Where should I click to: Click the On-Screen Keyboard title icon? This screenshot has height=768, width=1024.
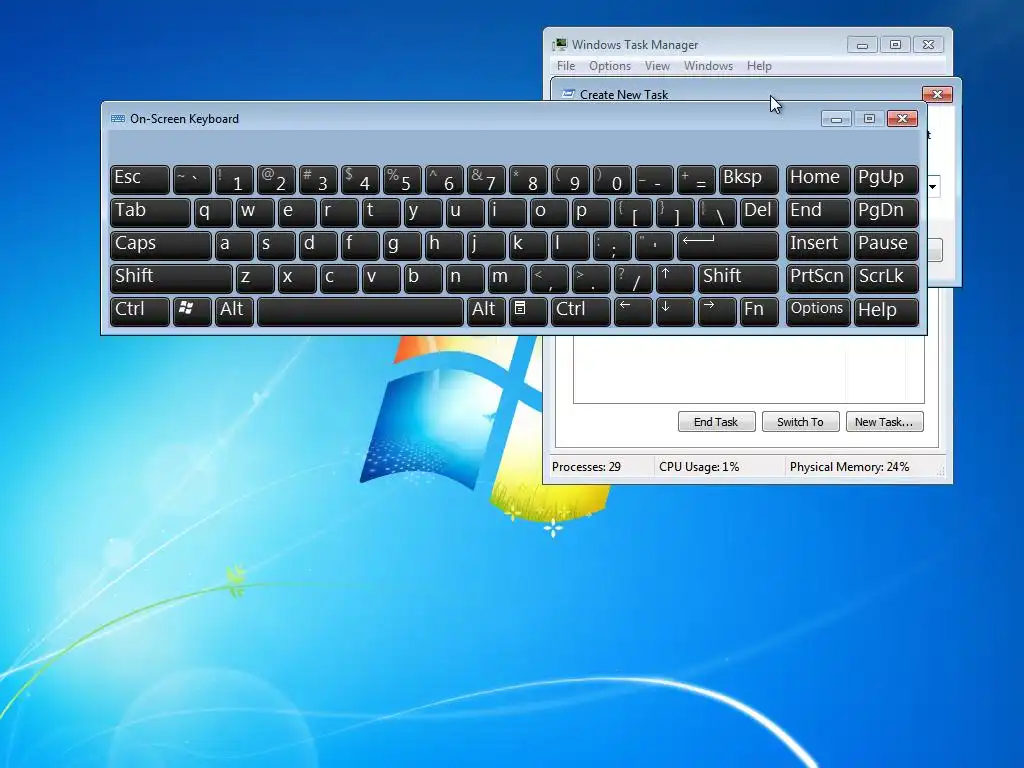click(118, 119)
